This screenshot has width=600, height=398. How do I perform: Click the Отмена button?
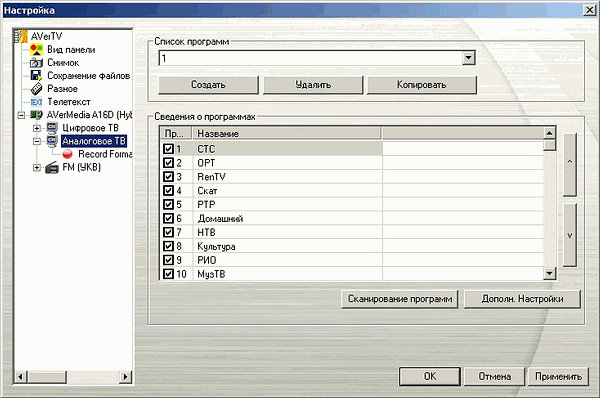(494, 377)
